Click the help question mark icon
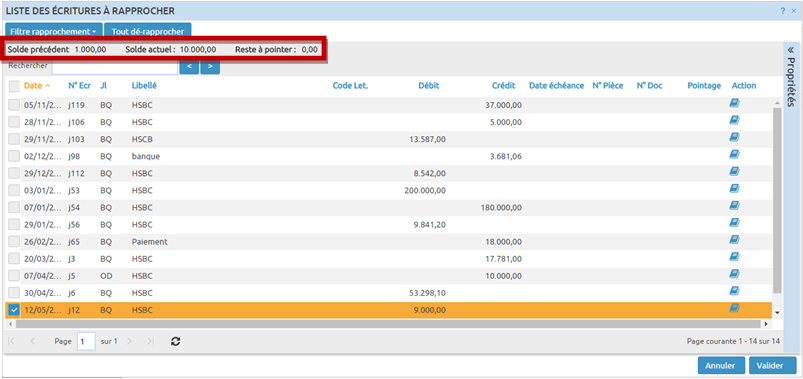The height and width of the screenshot is (379, 803). (783, 11)
